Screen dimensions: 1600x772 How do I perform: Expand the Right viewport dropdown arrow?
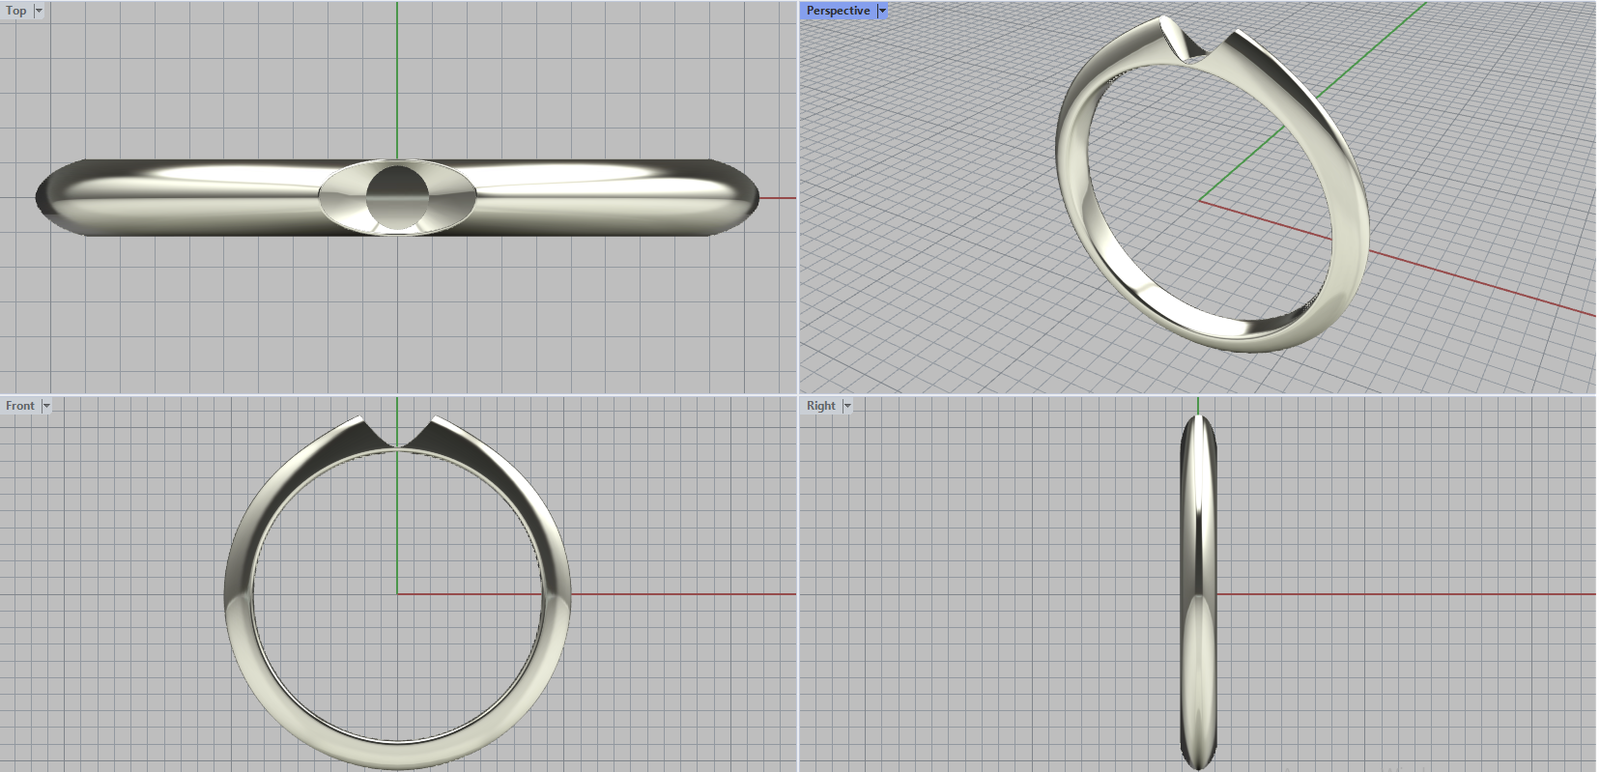coord(847,406)
